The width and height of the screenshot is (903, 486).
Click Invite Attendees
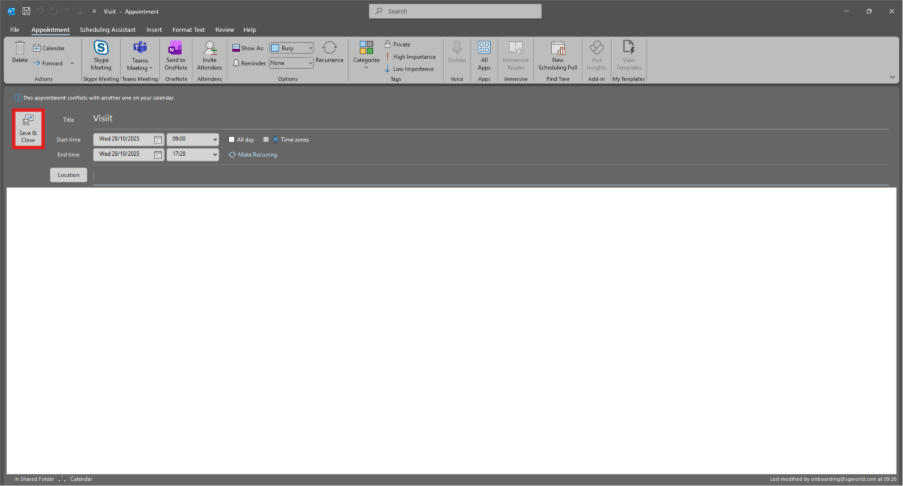pos(210,56)
